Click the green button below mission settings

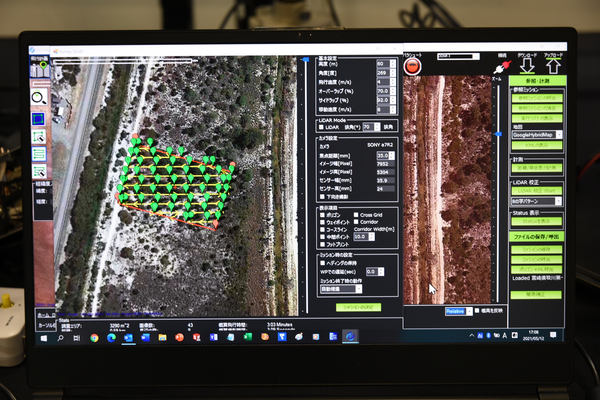pos(358,307)
